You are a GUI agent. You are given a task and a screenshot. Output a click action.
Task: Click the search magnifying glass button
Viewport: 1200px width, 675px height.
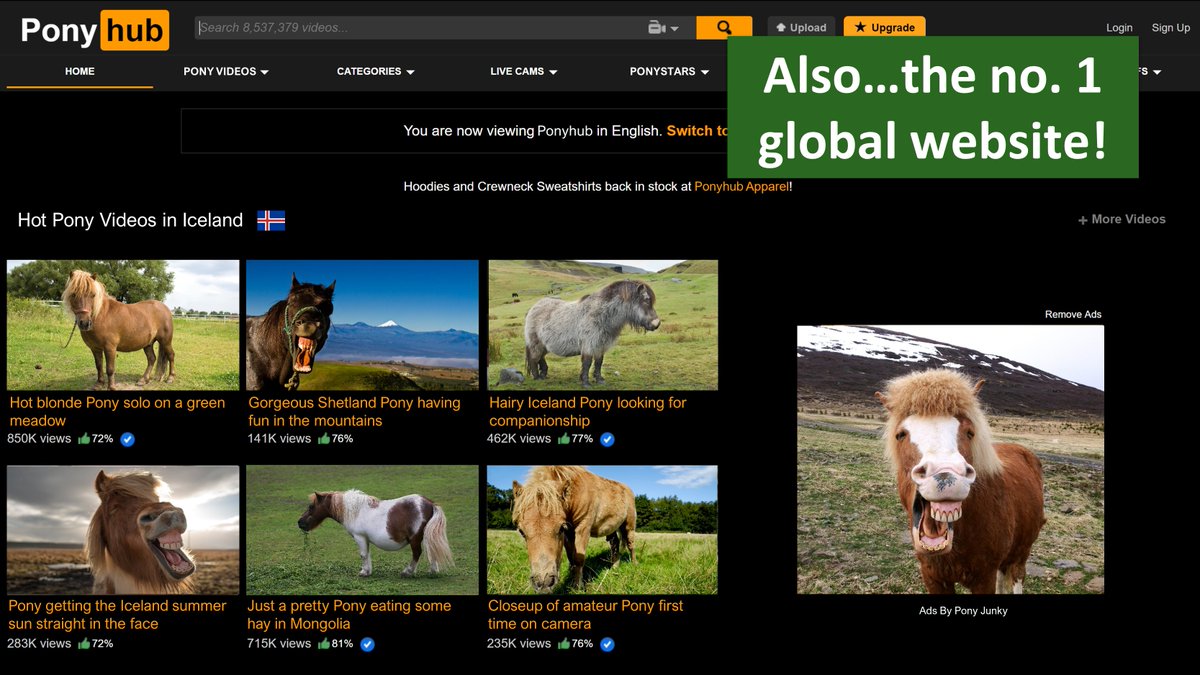723,27
